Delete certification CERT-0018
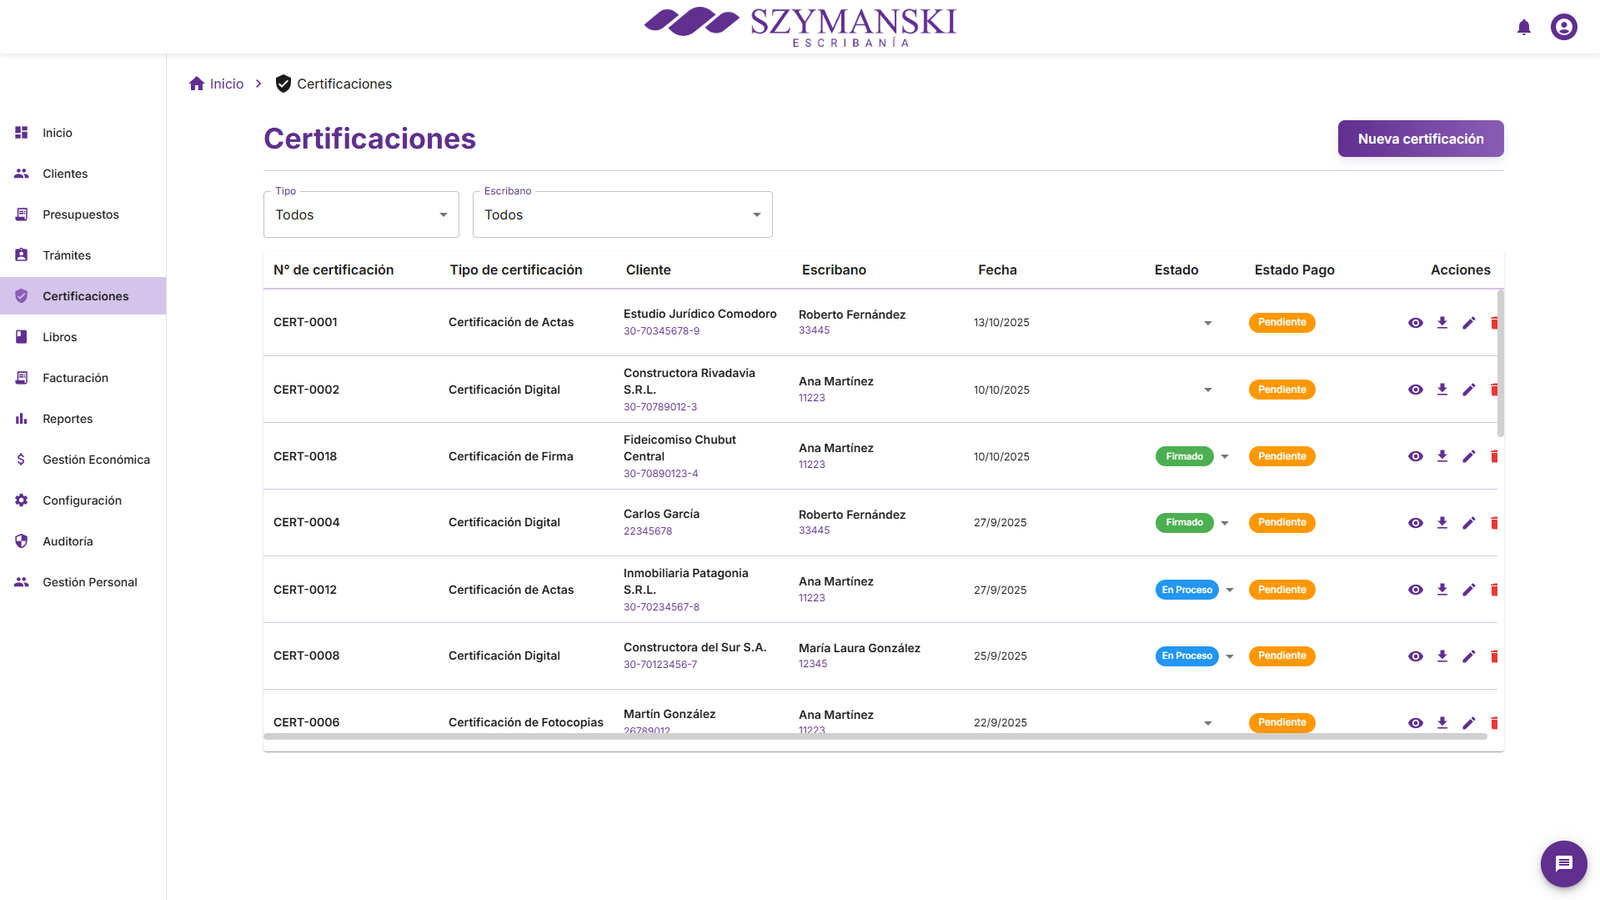The height and width of the screenshot is (900, 1600). coord(1494,457)
